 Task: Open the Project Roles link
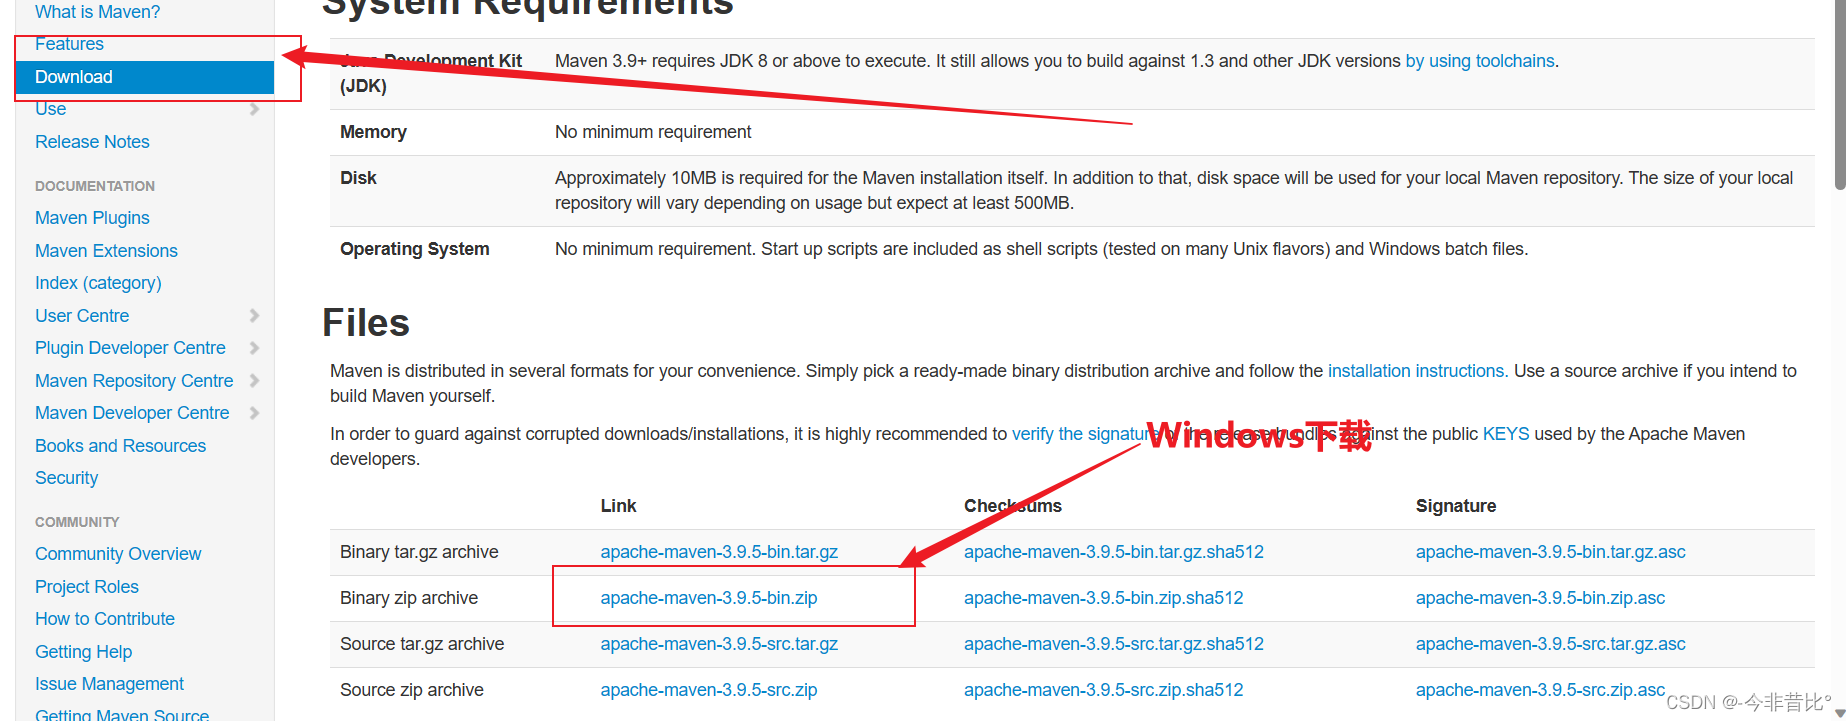pos(87,587)
